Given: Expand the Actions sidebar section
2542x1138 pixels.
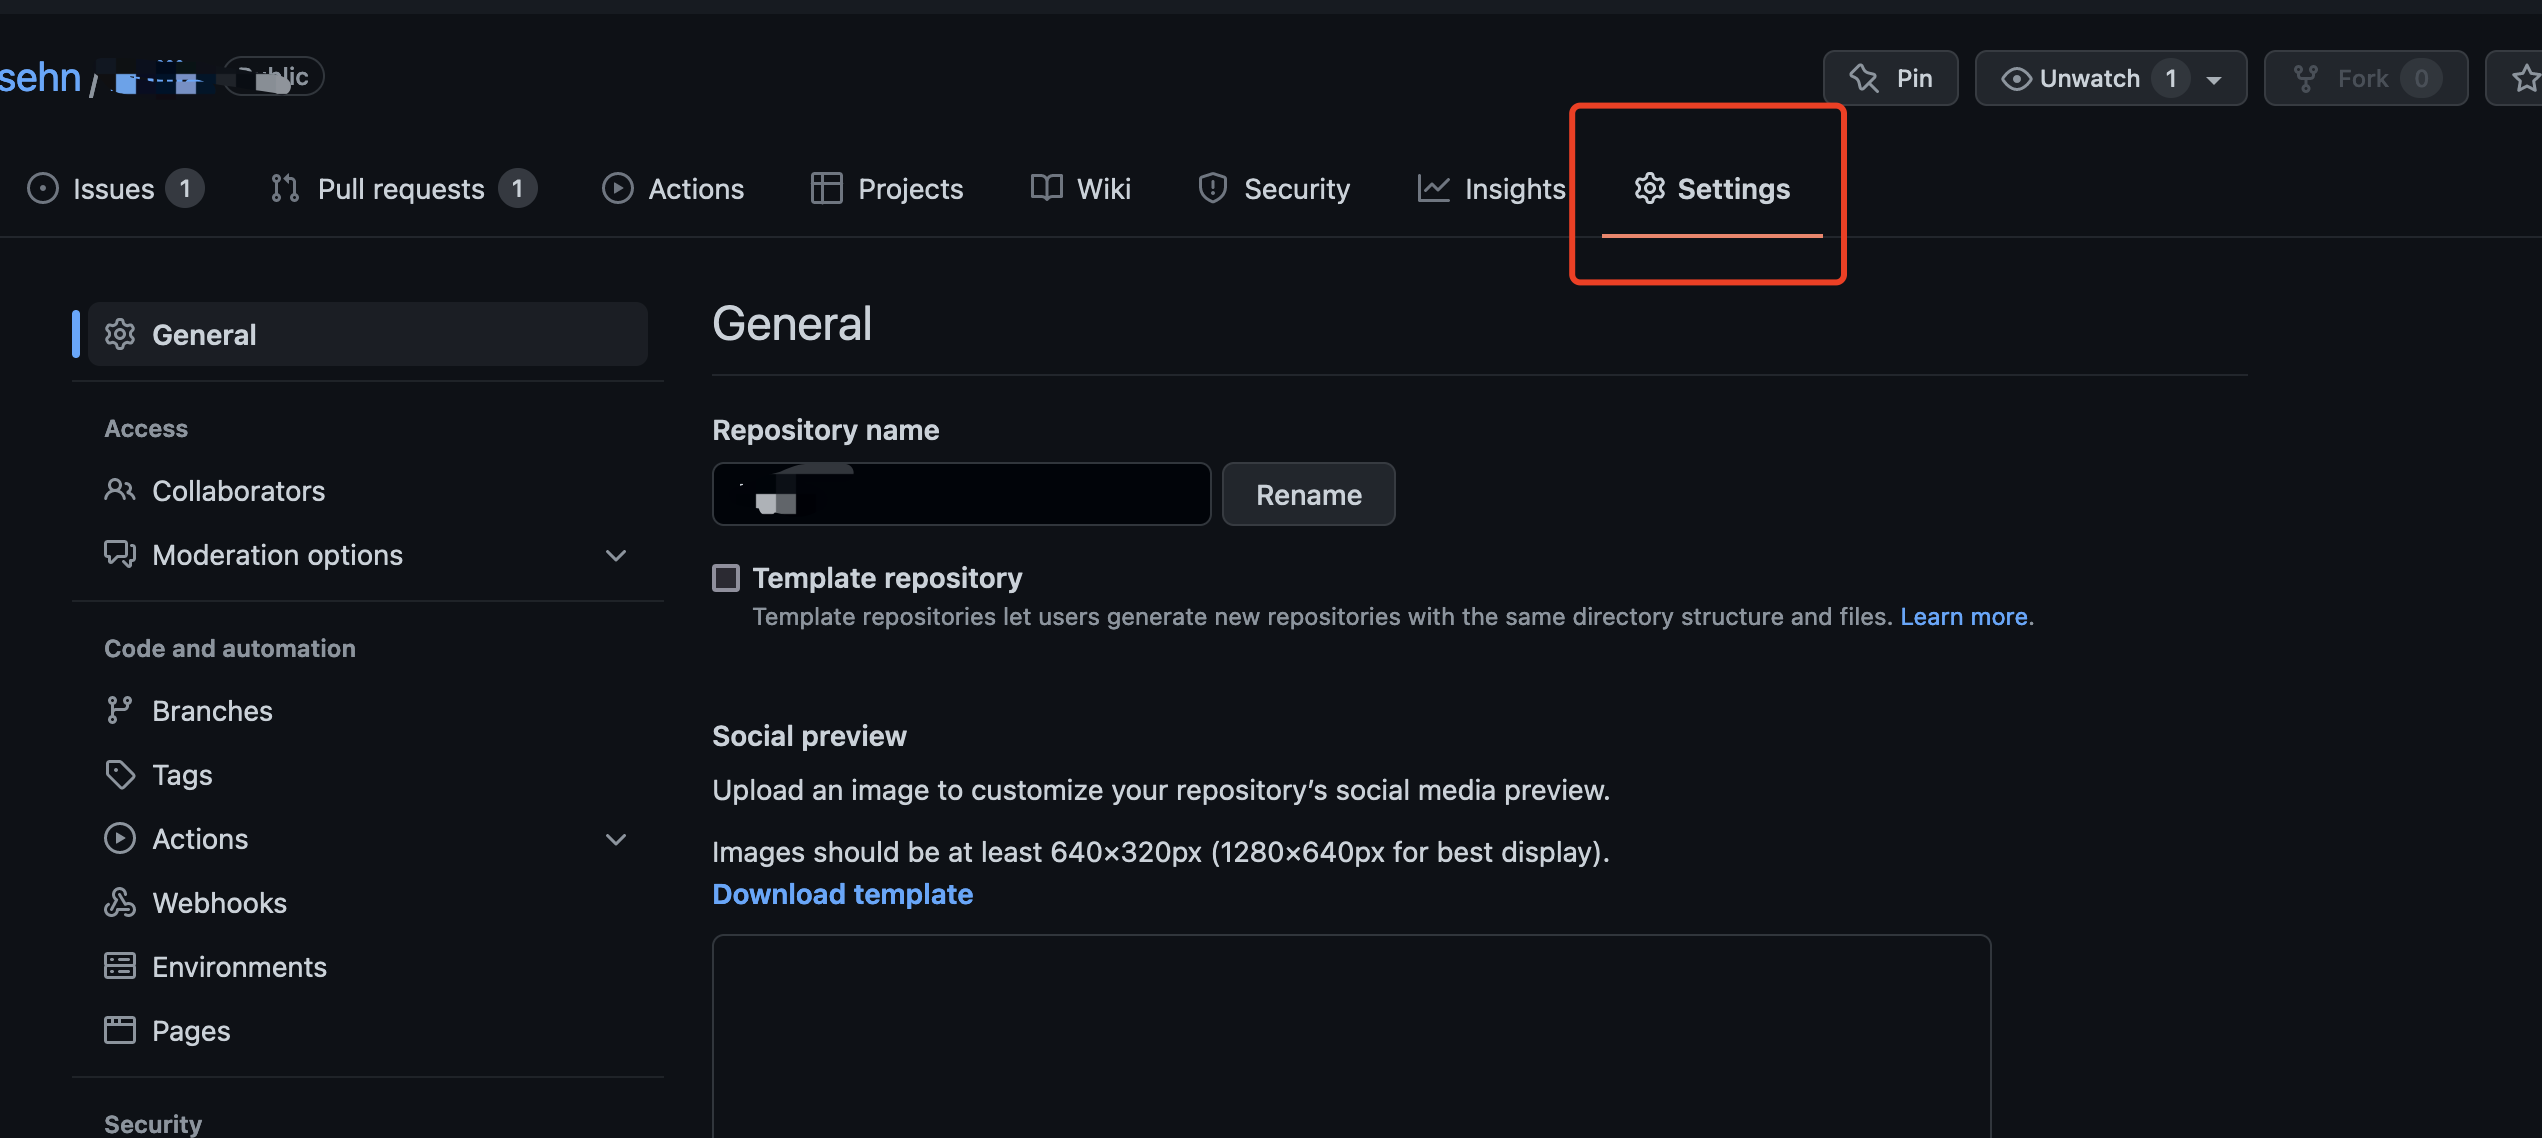Looking at the screenshot, I should 615,839.
